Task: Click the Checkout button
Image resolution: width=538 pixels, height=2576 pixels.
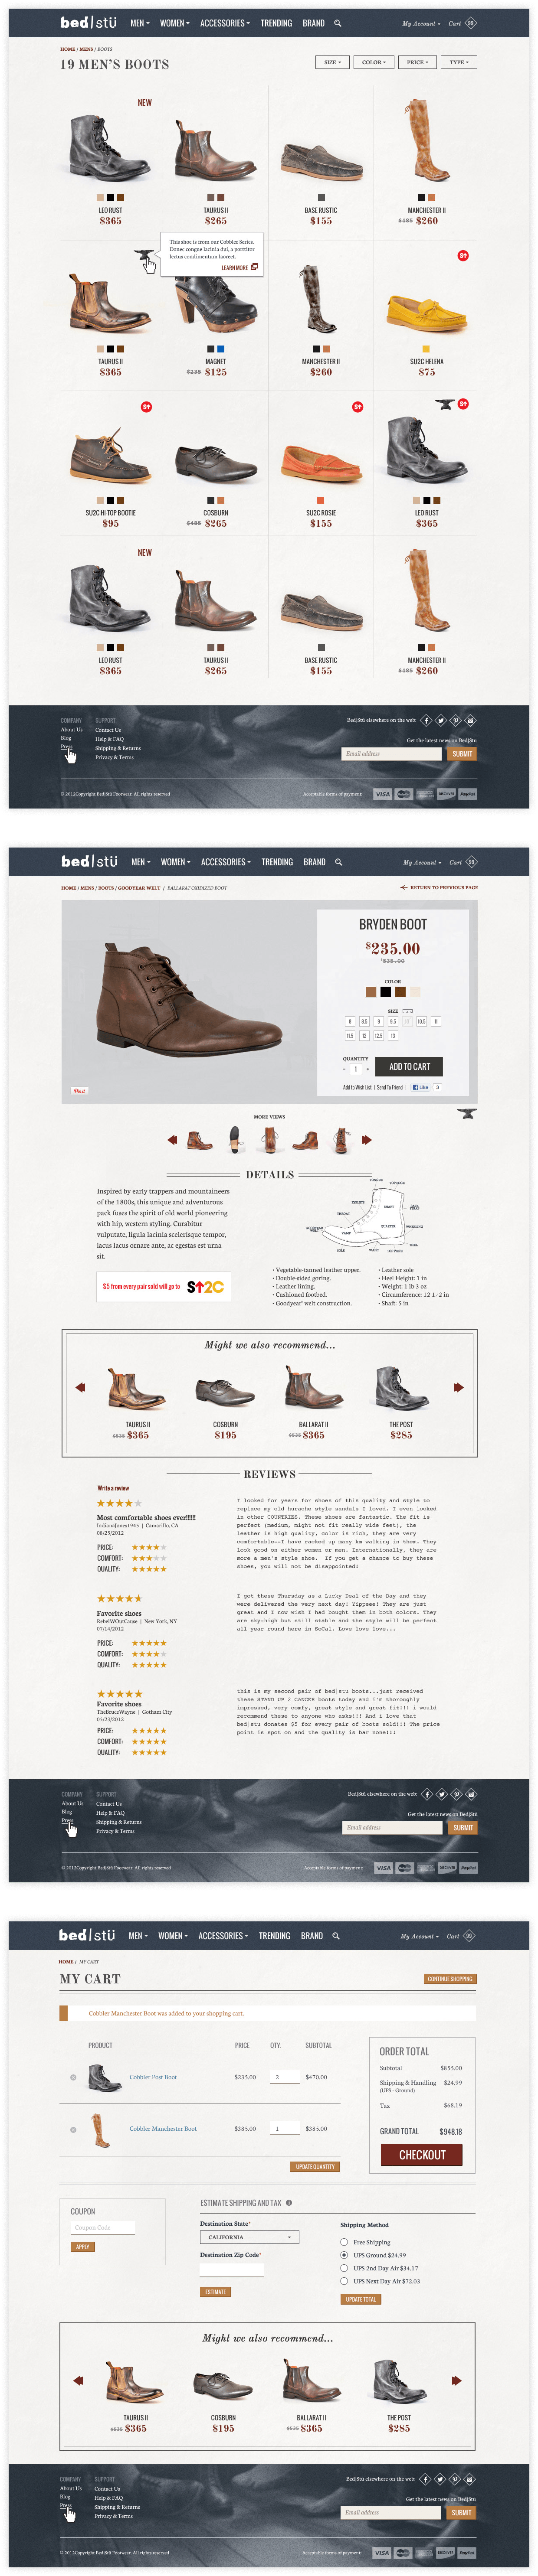Action: [x=422, y=2155]
